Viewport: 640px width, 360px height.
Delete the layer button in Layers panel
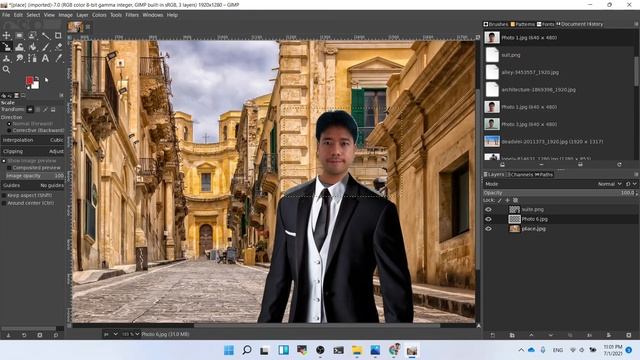pyautogui.click(x=629, y=335)
